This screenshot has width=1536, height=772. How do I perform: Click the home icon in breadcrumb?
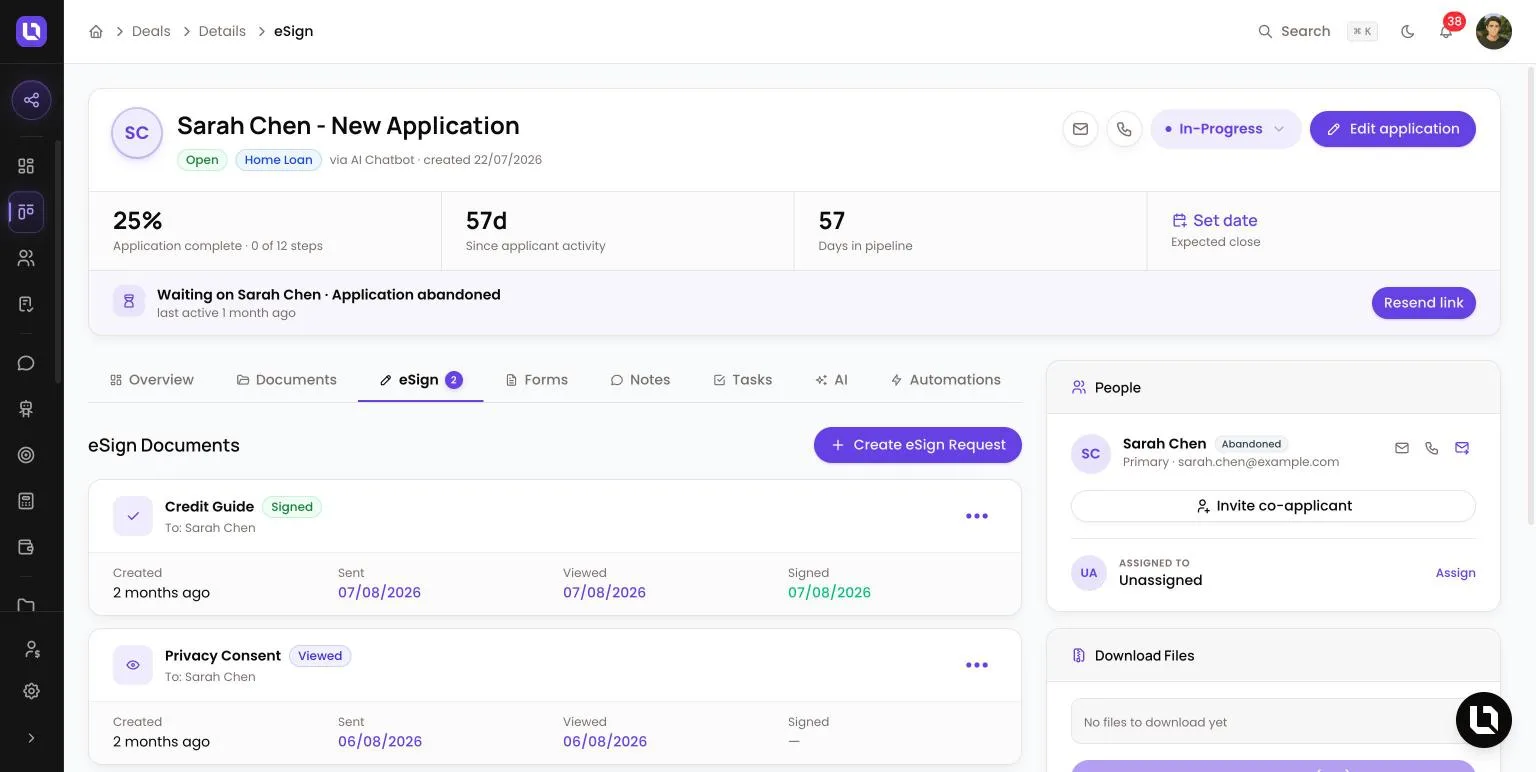(96, 31)
